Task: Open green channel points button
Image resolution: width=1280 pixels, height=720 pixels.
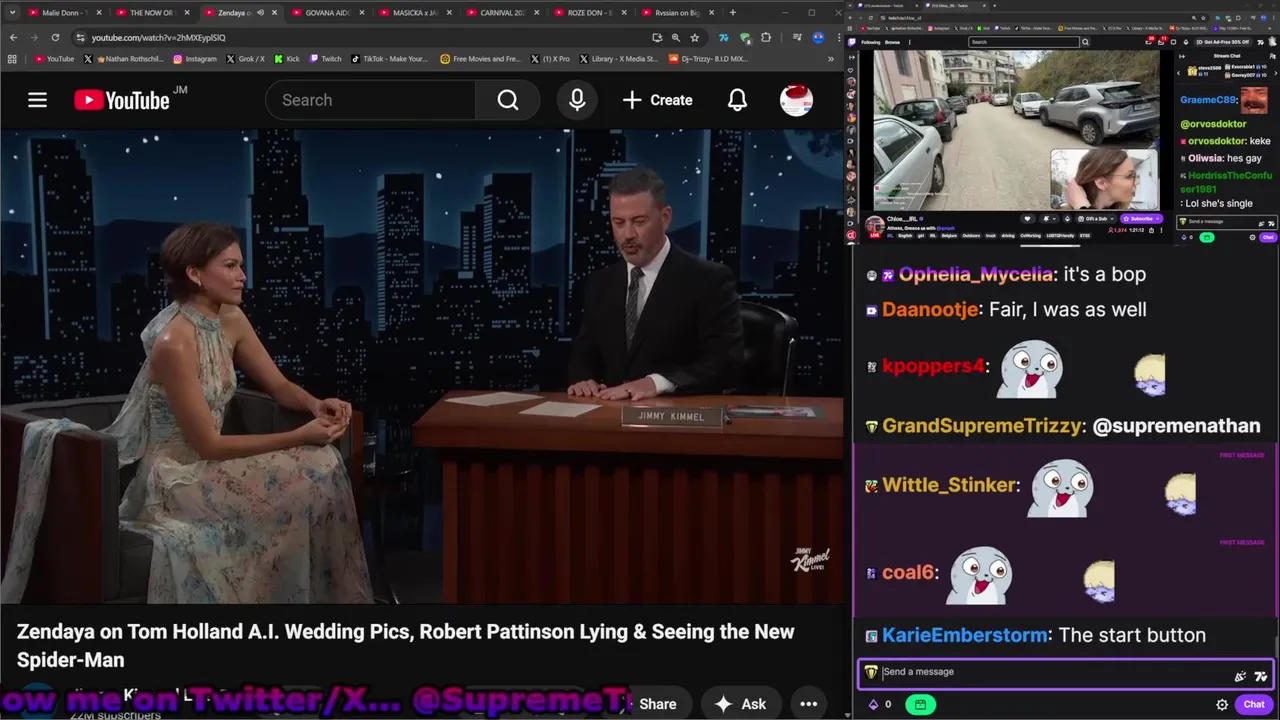Action: pos(920,704)
